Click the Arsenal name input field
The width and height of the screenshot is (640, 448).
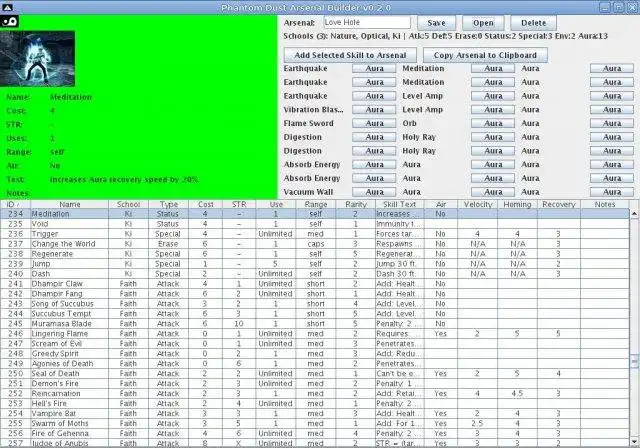click(x=367, y=22)
